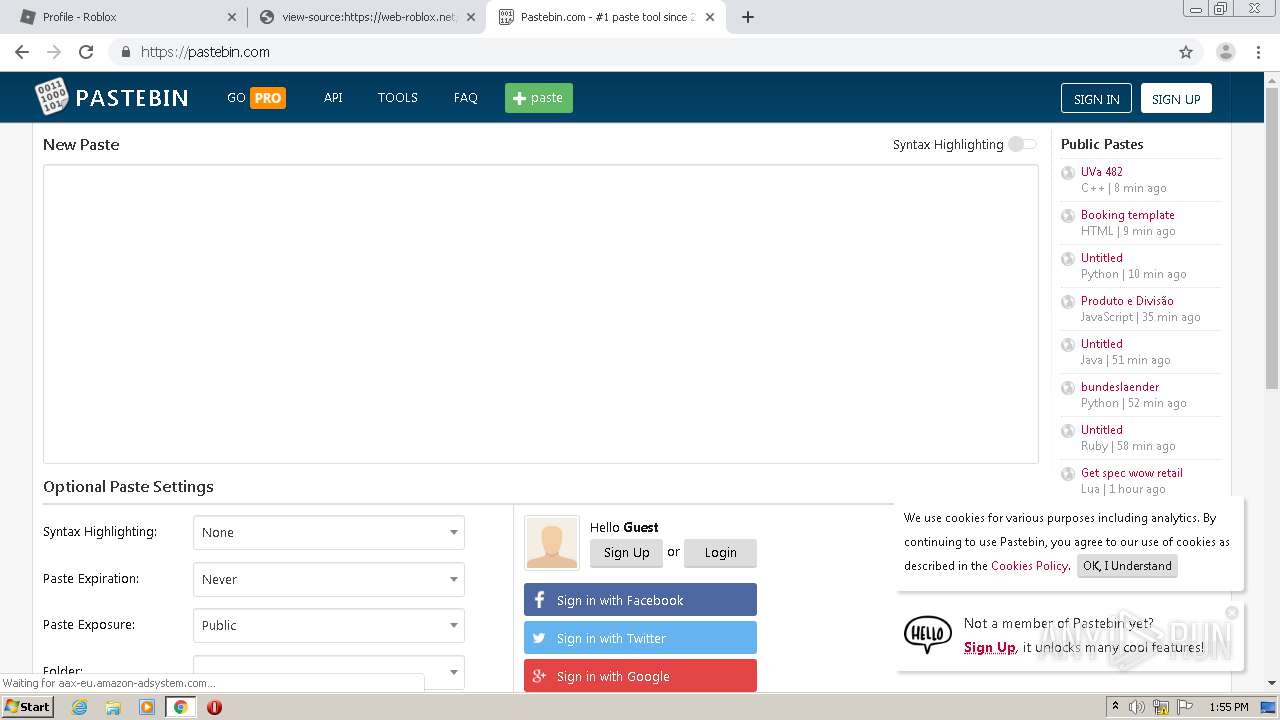
Task: Open Get spec wow retail paste
Action: tap(1132, 473)
